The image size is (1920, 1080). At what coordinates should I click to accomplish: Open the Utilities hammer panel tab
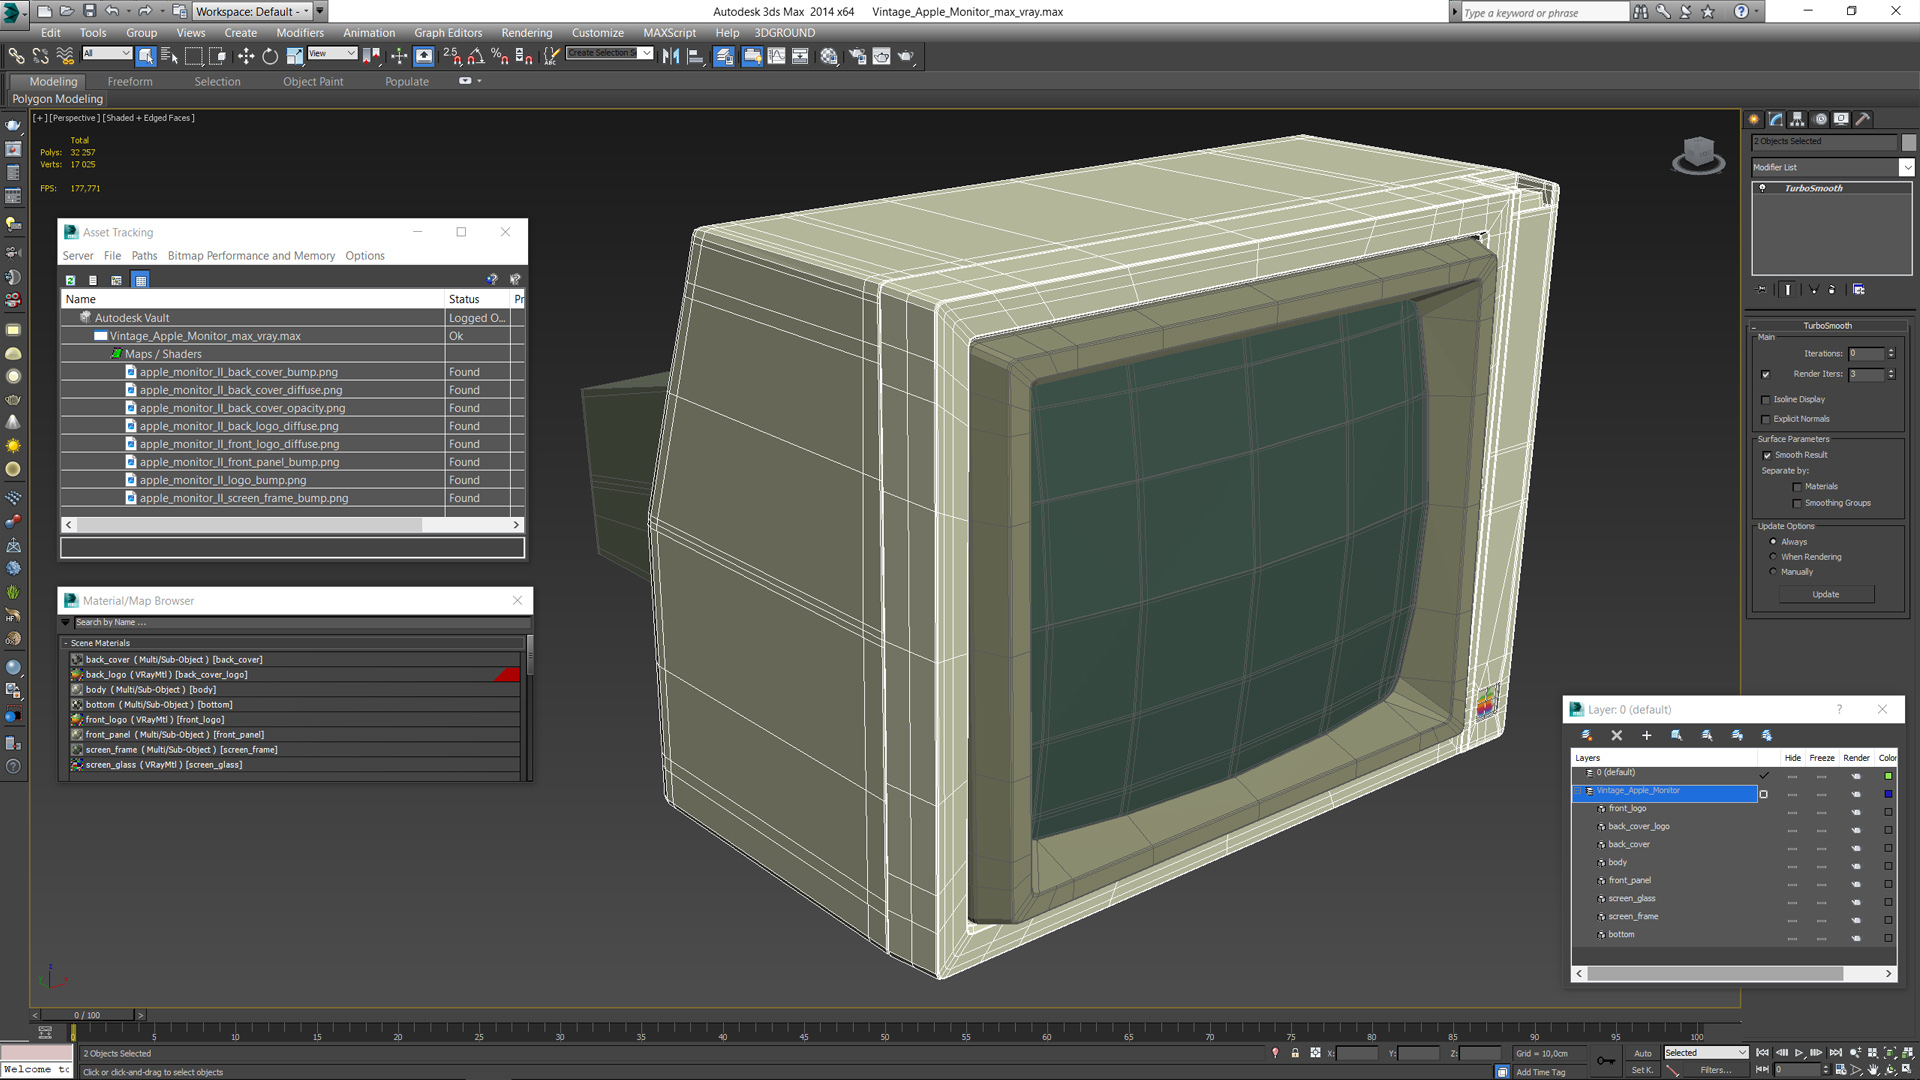click(1863, 119)
